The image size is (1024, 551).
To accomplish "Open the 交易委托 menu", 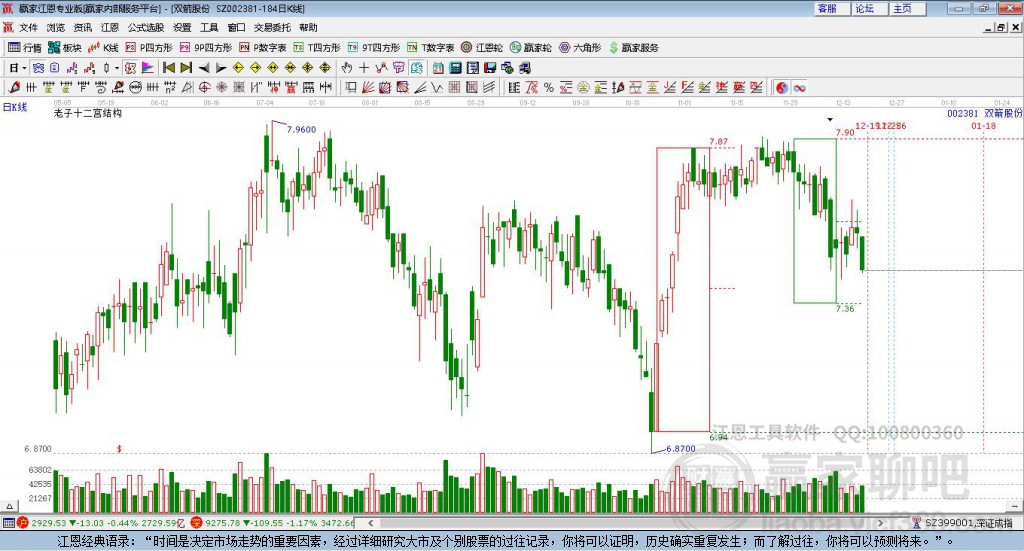I will [x=272, y=27].
